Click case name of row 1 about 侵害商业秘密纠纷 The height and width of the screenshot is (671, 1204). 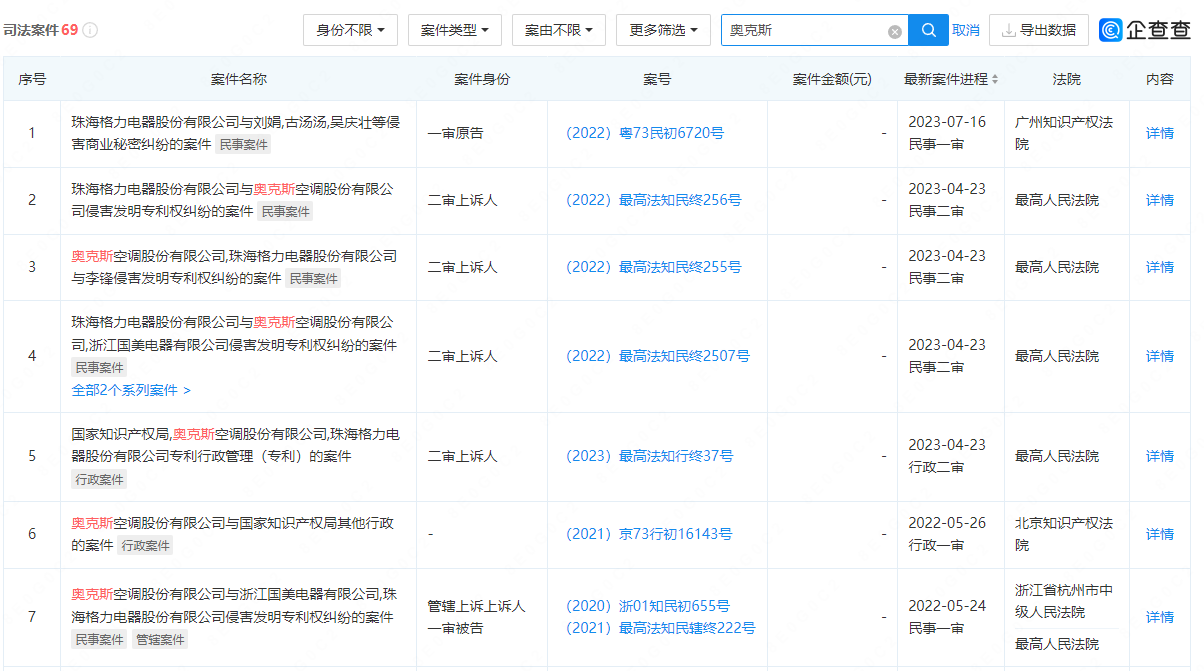click(x=236, y=133)
